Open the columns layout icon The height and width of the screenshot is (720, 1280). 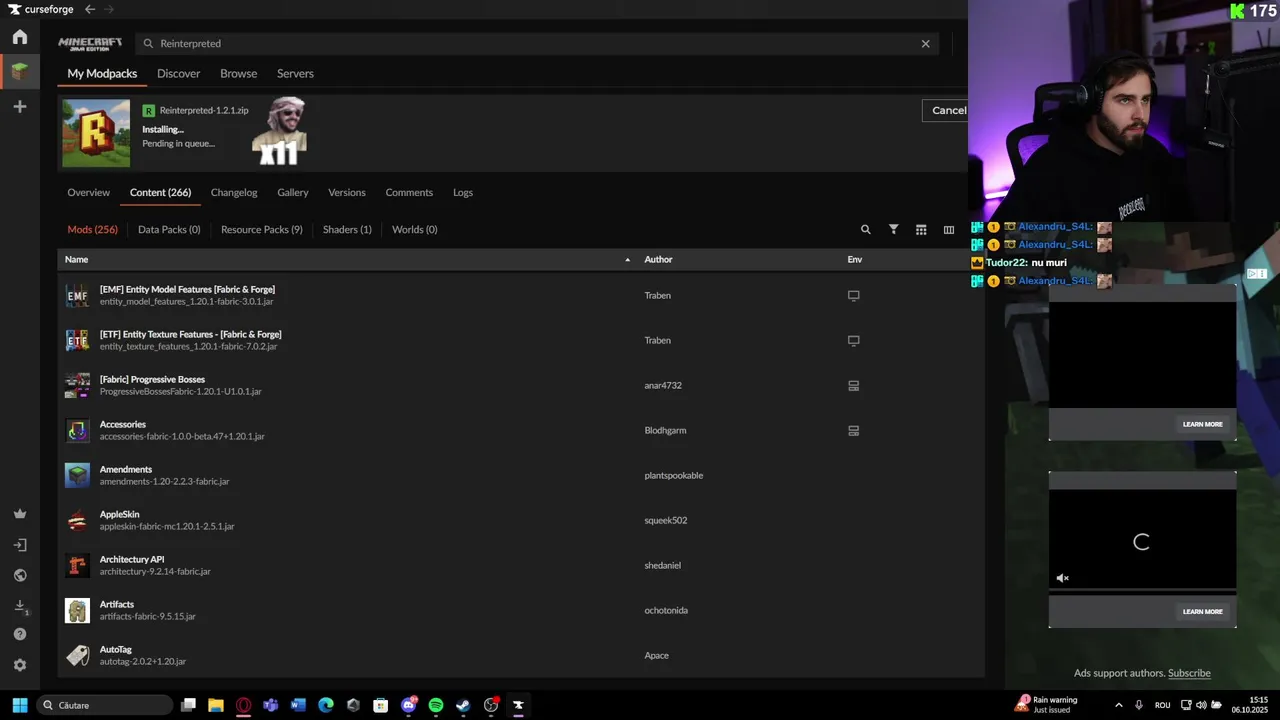pyautogui.click(x=949, y=230)
